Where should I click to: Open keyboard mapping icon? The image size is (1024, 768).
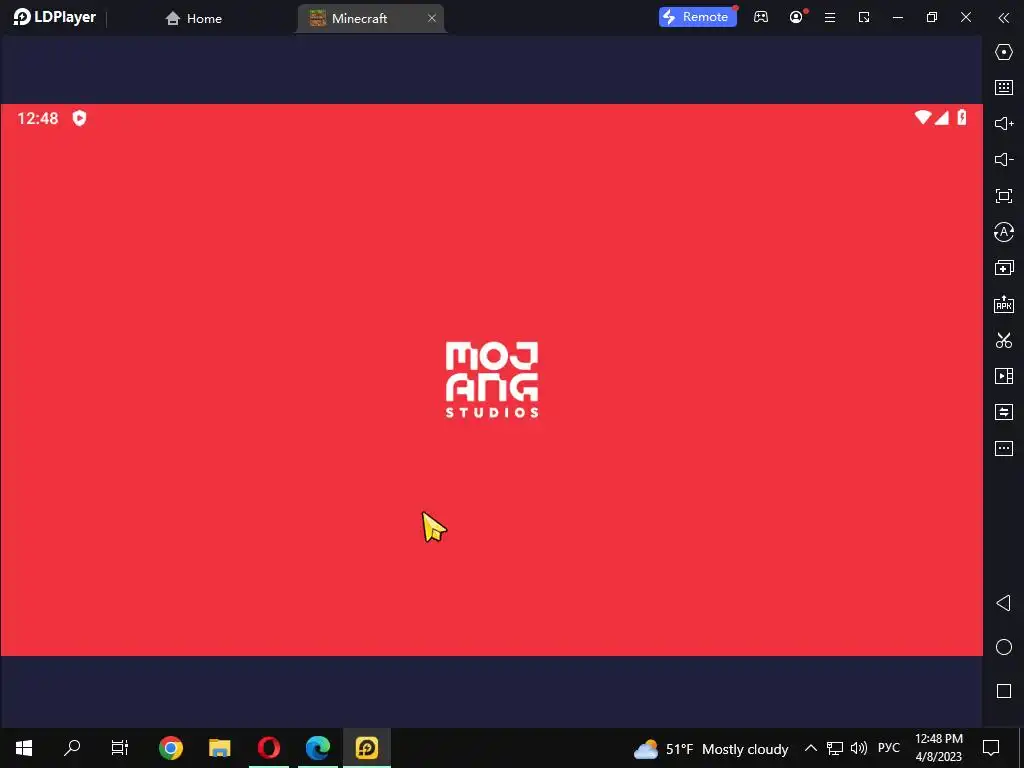coord(1004,88)
